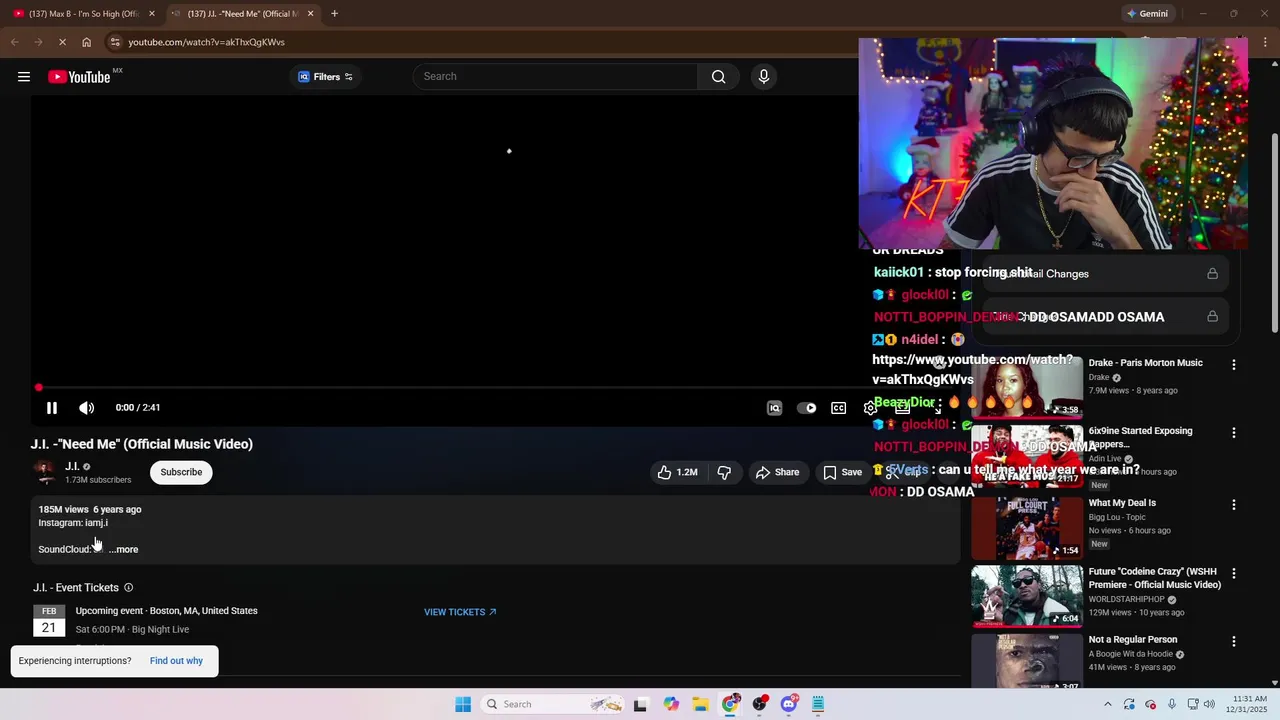View site information icon in address bar
This screenshot has width=1280, height=720.
[115, 42]
